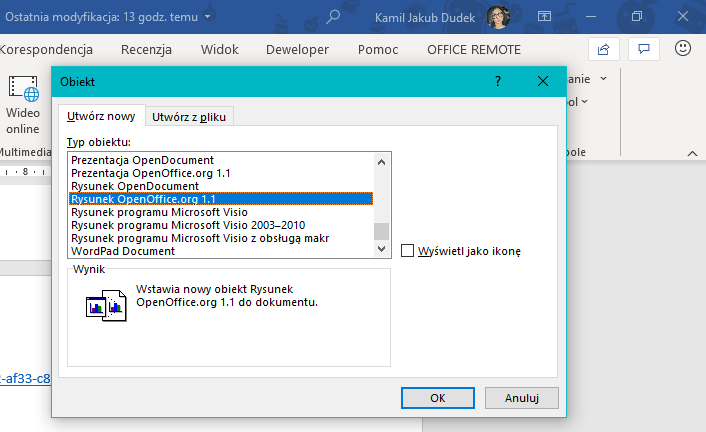The width and height of the screenshot is (706, 432).
Task: Close the Obiekt dialog
Action: click(x=543, y=82)
